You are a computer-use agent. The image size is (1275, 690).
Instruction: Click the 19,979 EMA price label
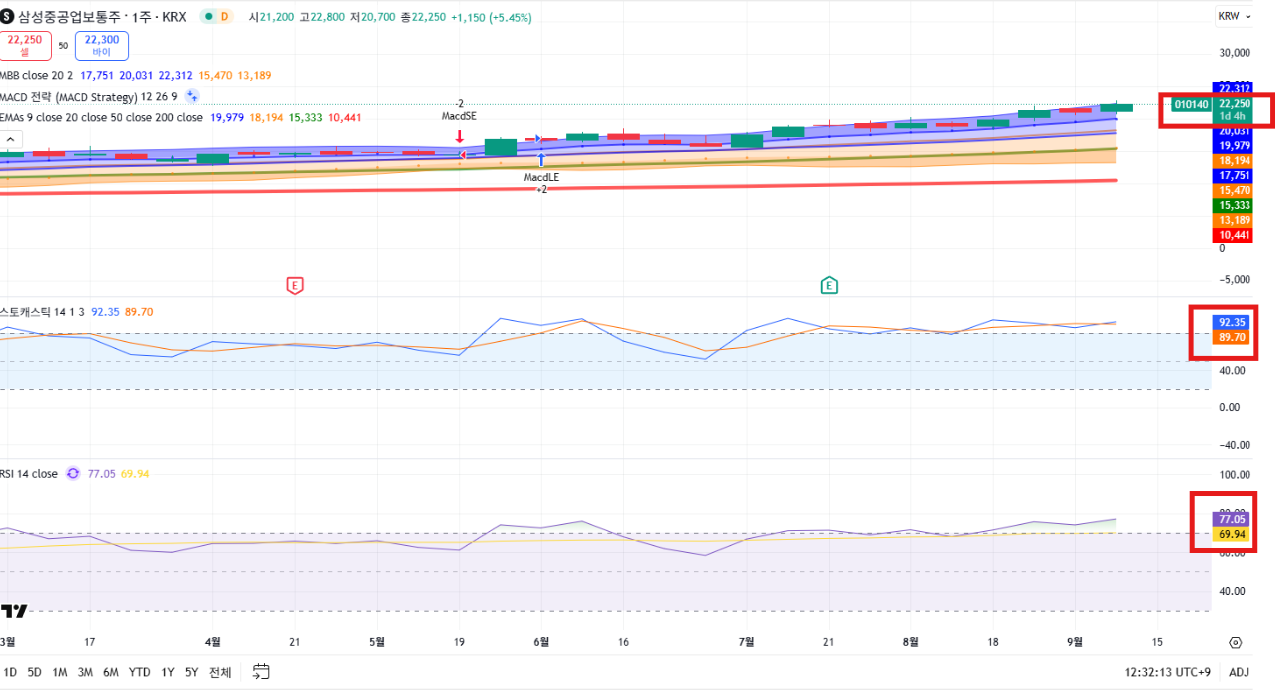(x=1232, y=145)
